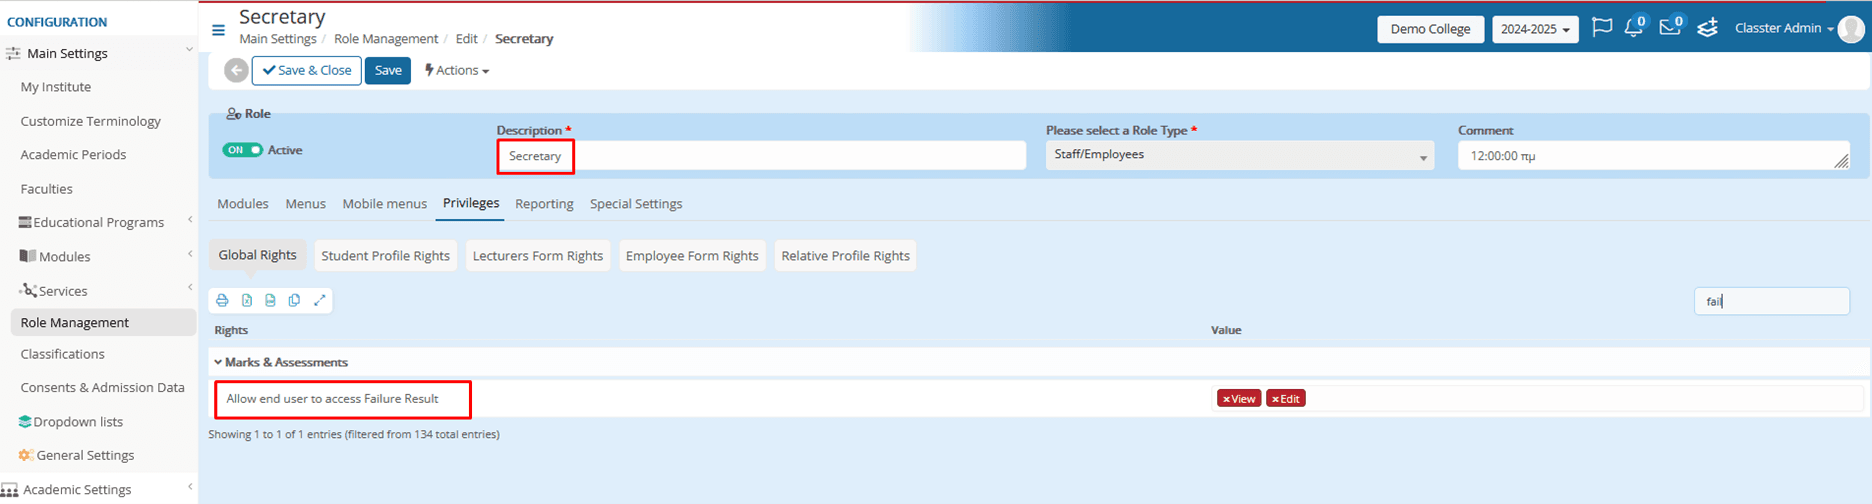This screenshot has height=504, width=1872.
Task: Open Customize Terminology in sidebar
Action: coord(90,121)
